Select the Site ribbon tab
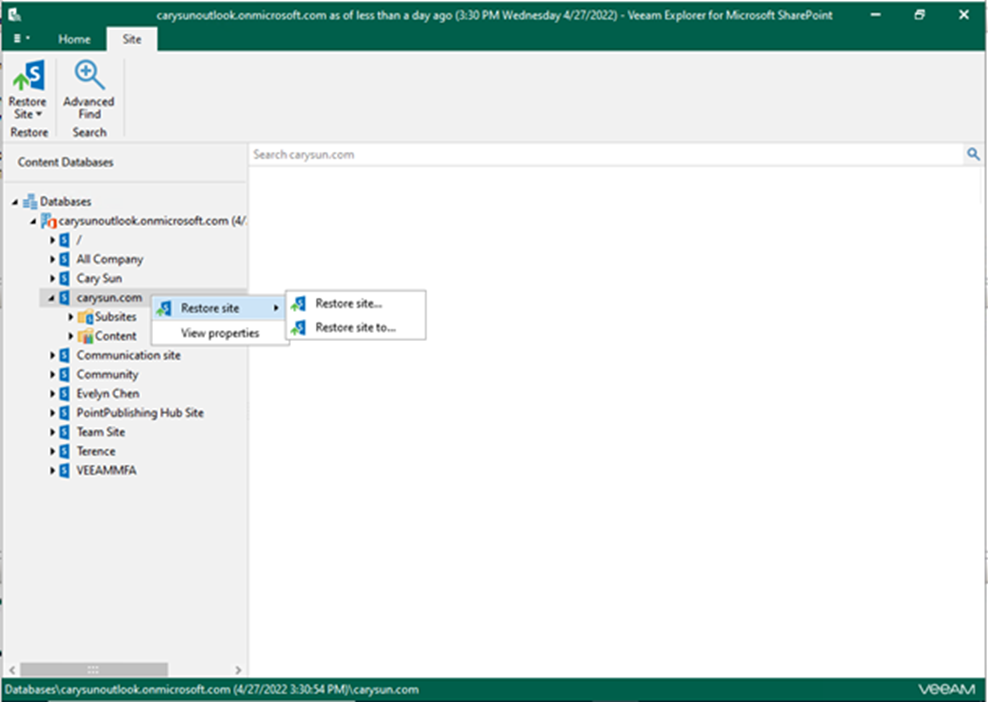Viewport: 988px width, 702px height. (132, 39)
